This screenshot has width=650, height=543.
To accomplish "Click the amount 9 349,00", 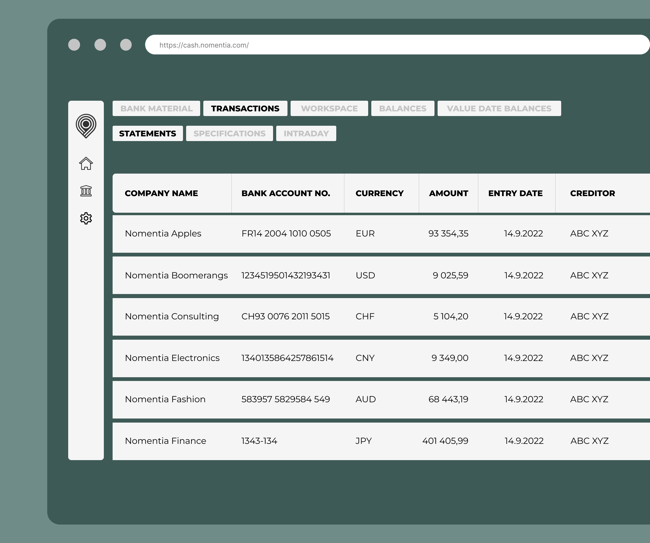I will pyautogui.click(x=450, y=358).
